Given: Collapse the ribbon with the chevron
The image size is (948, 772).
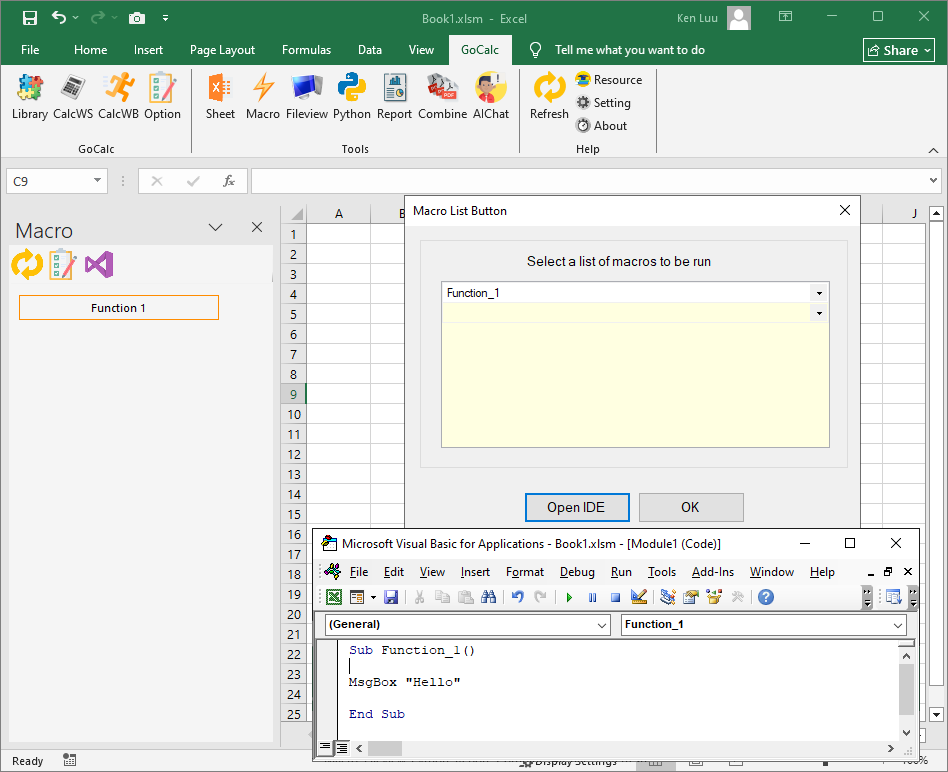Looking at the screenshot, I should [x=933, y=150].
